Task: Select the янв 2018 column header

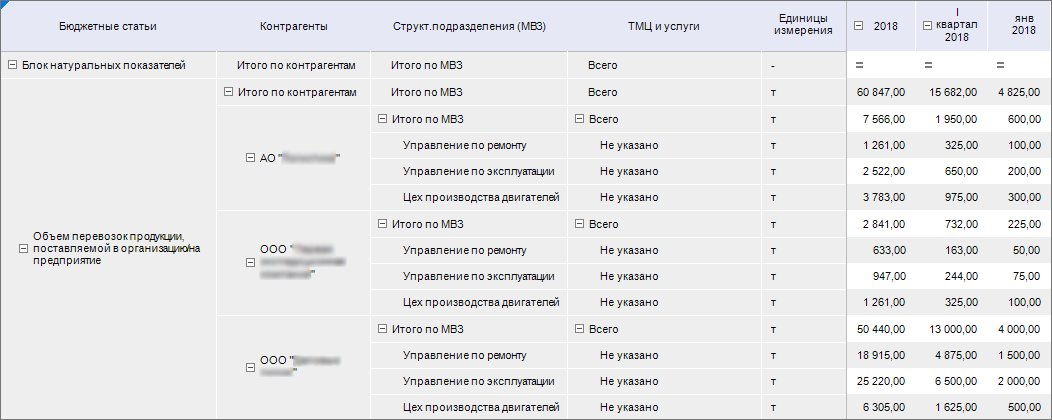Action: 1016,25
